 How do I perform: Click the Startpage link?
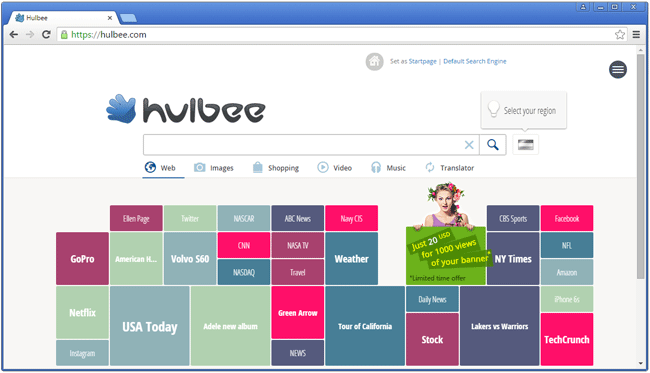(x=422, y=61)
